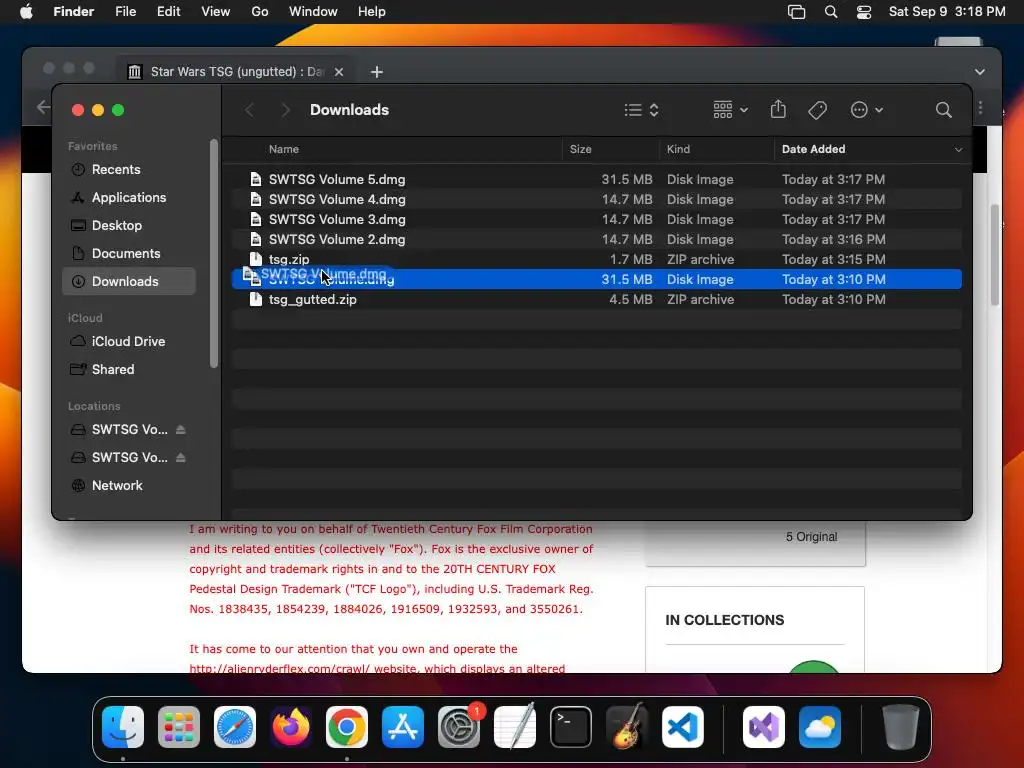This screenshot has width=1024, height=768.
Task: Open Control Center in menu bar
Action: coord(863,12)
